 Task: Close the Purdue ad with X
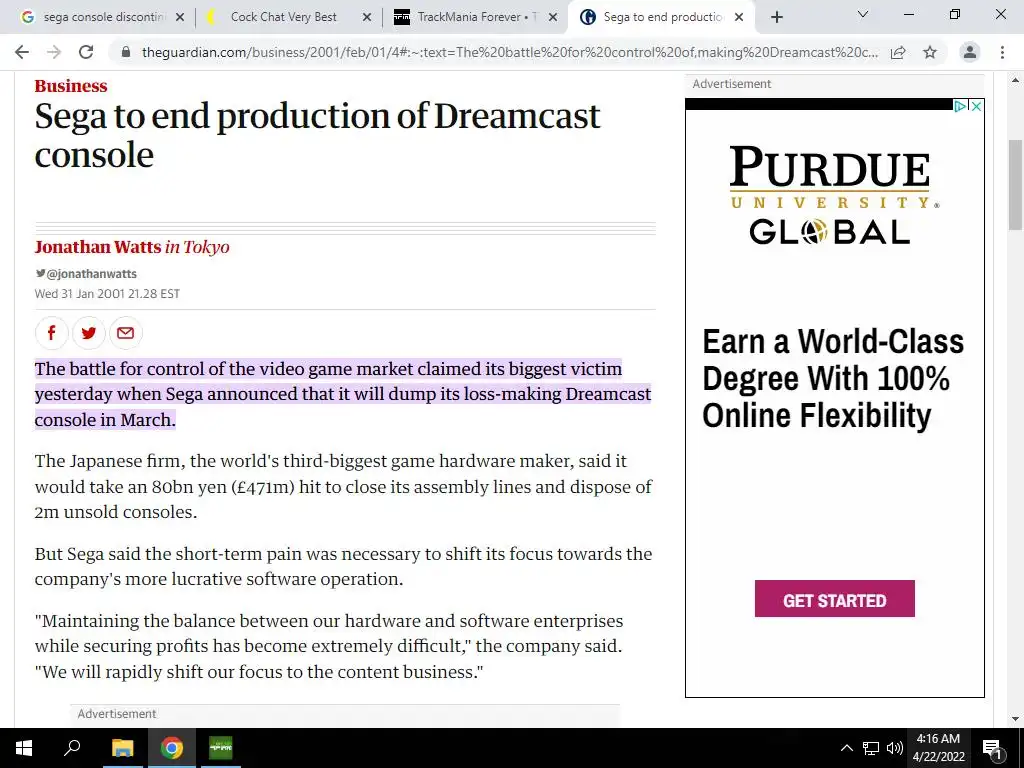(x=977, y=106)
